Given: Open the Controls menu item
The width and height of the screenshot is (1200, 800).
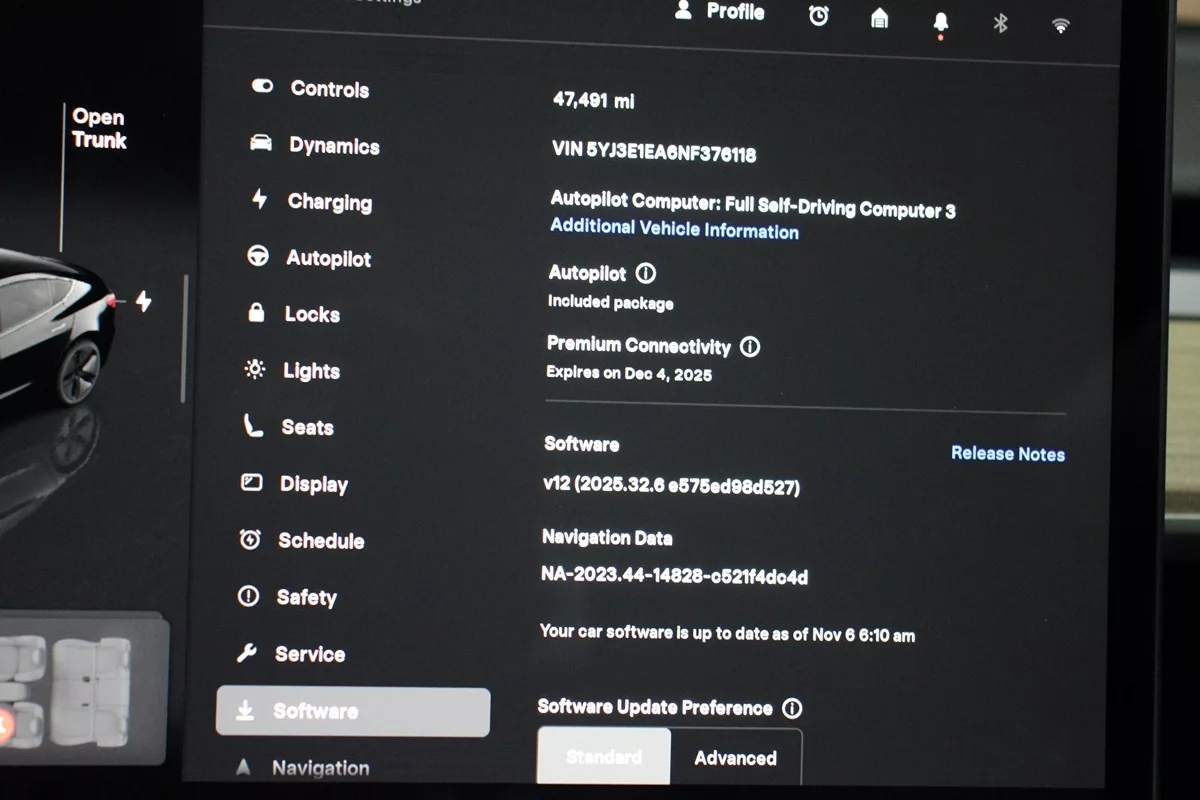Looking at the screenshot, I should point(329,89).
